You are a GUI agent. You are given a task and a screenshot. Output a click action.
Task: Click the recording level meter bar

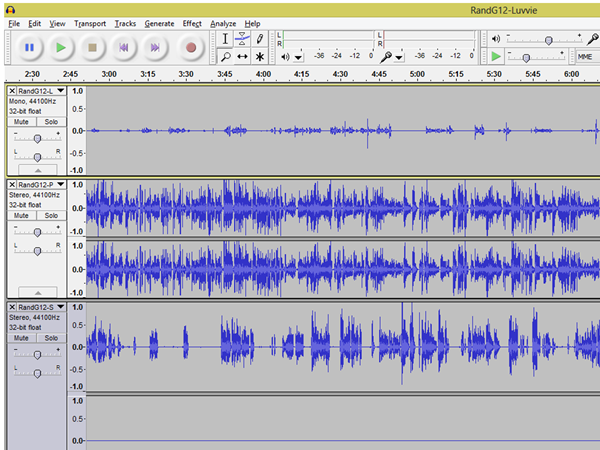[429, 39]
